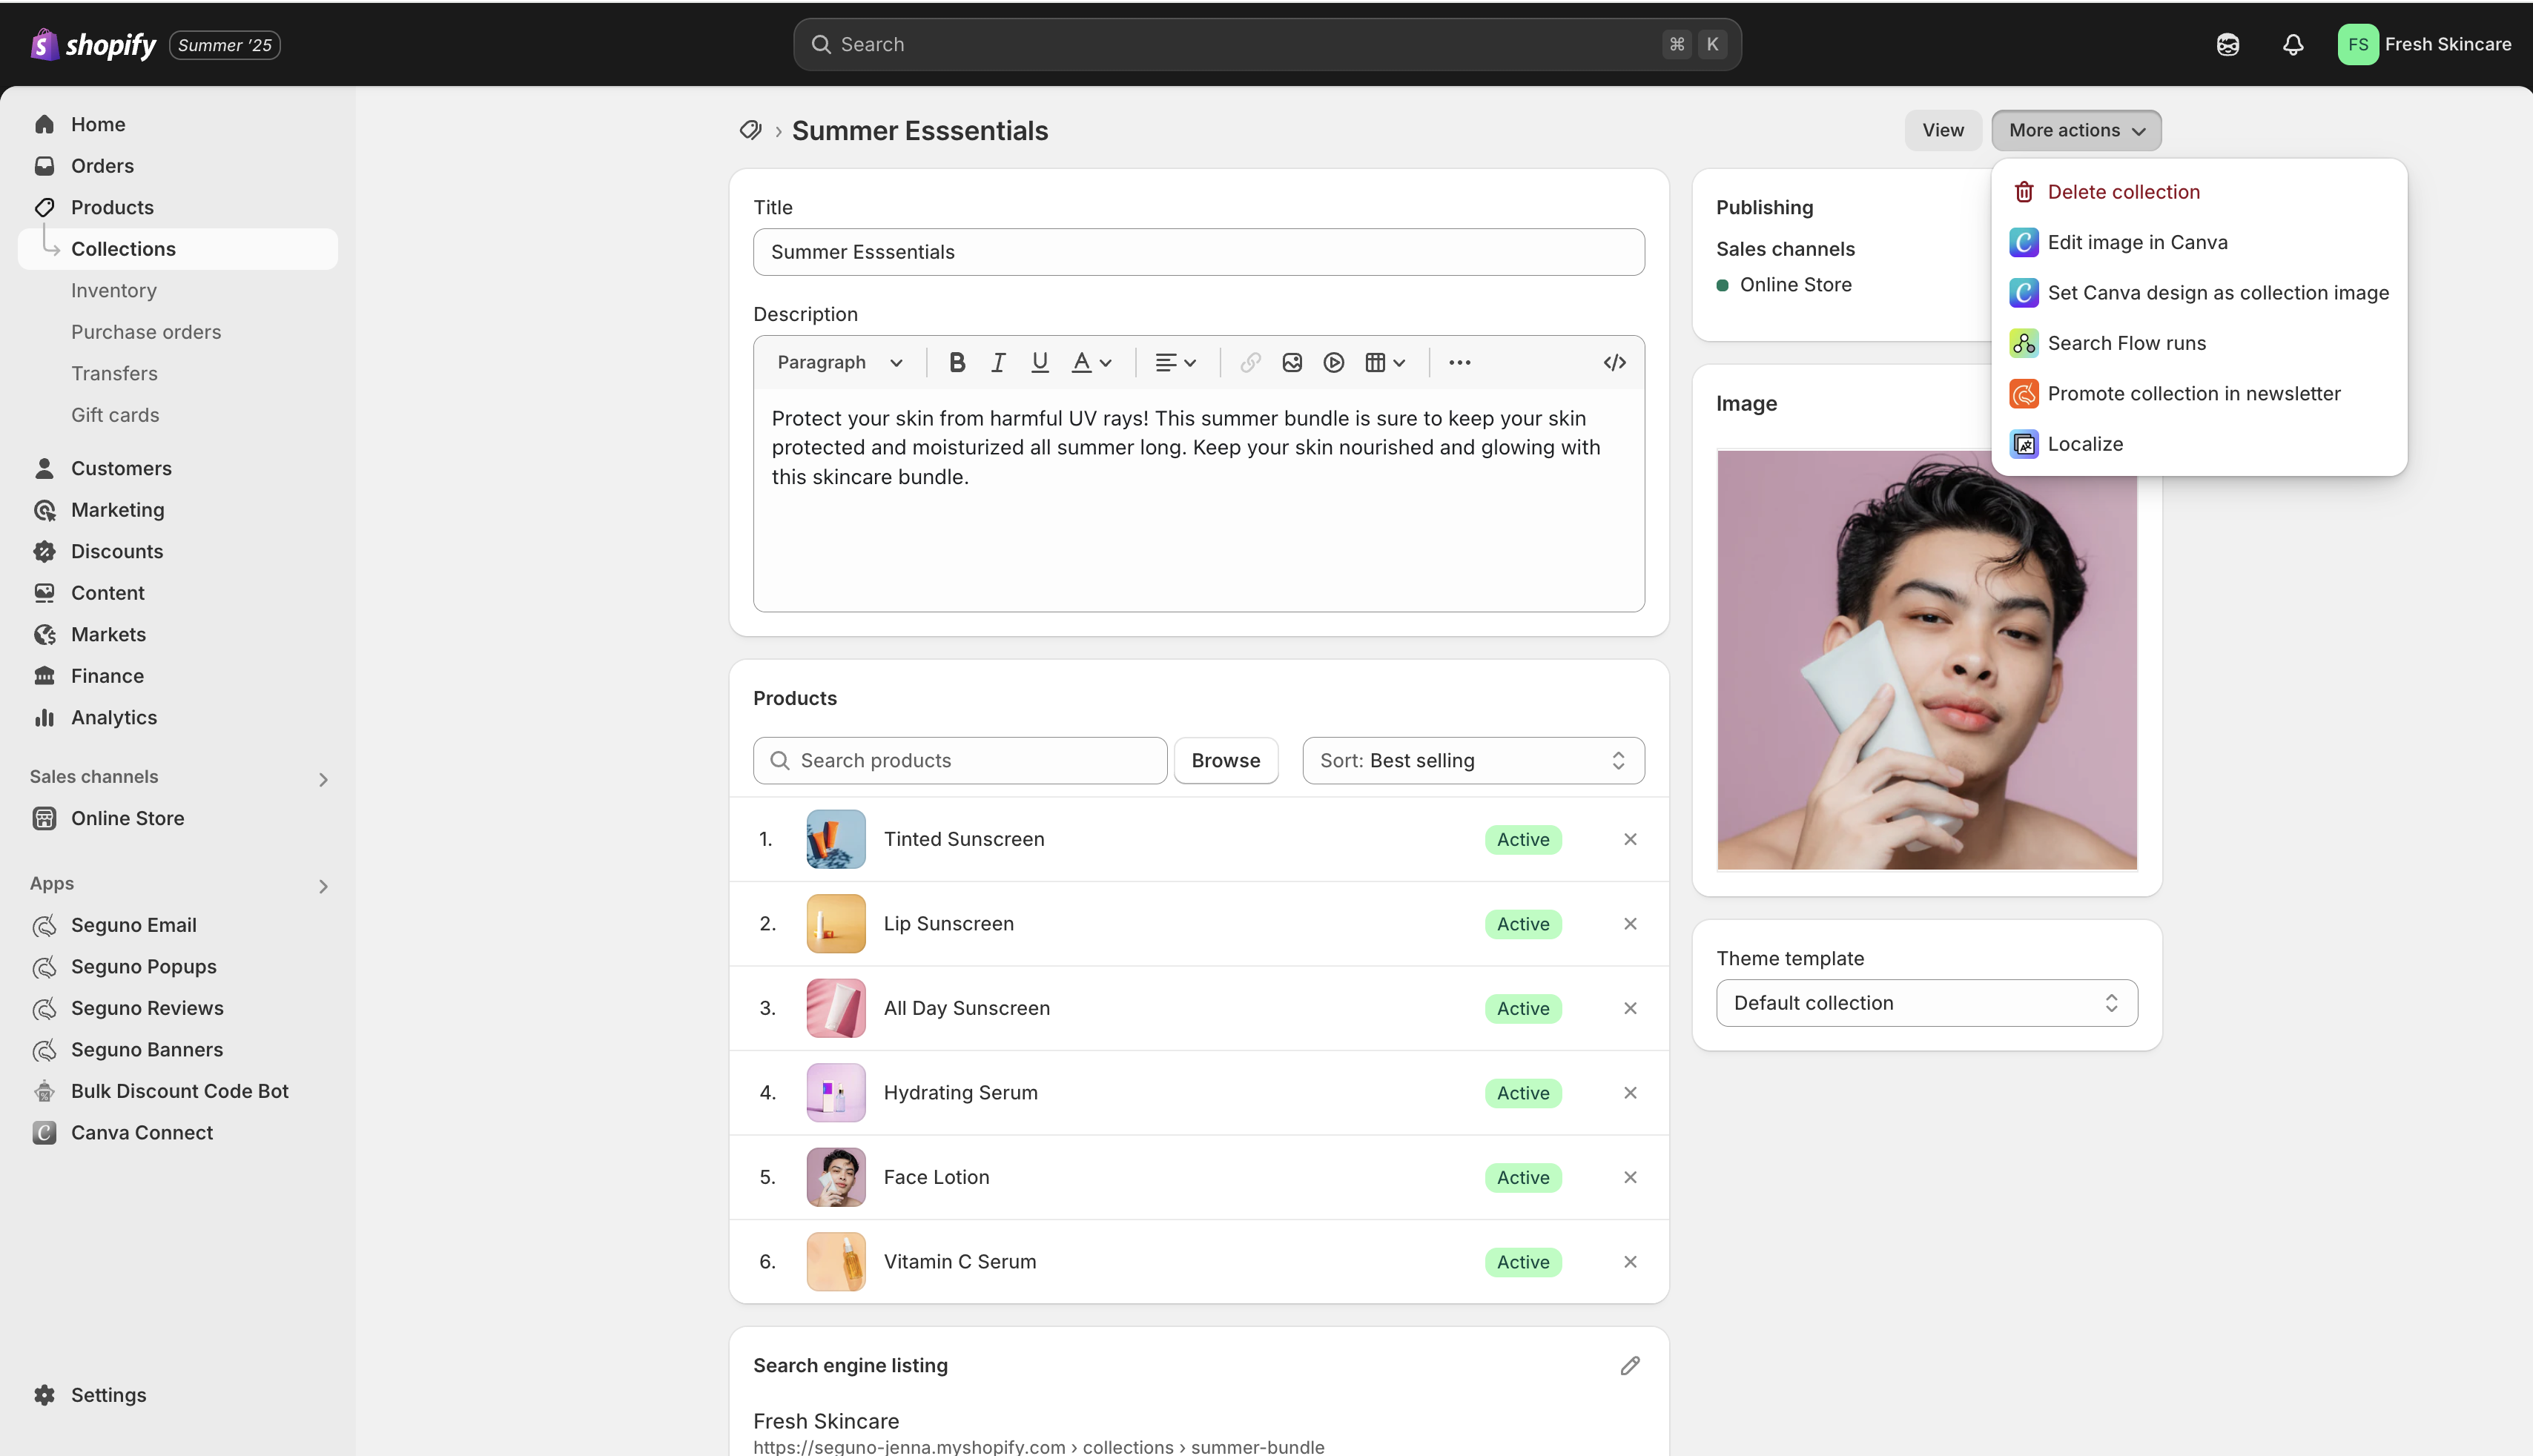Open the notifications bell
Image resolution: width=2533 pixels, height=1456 pixels.
2293,45
